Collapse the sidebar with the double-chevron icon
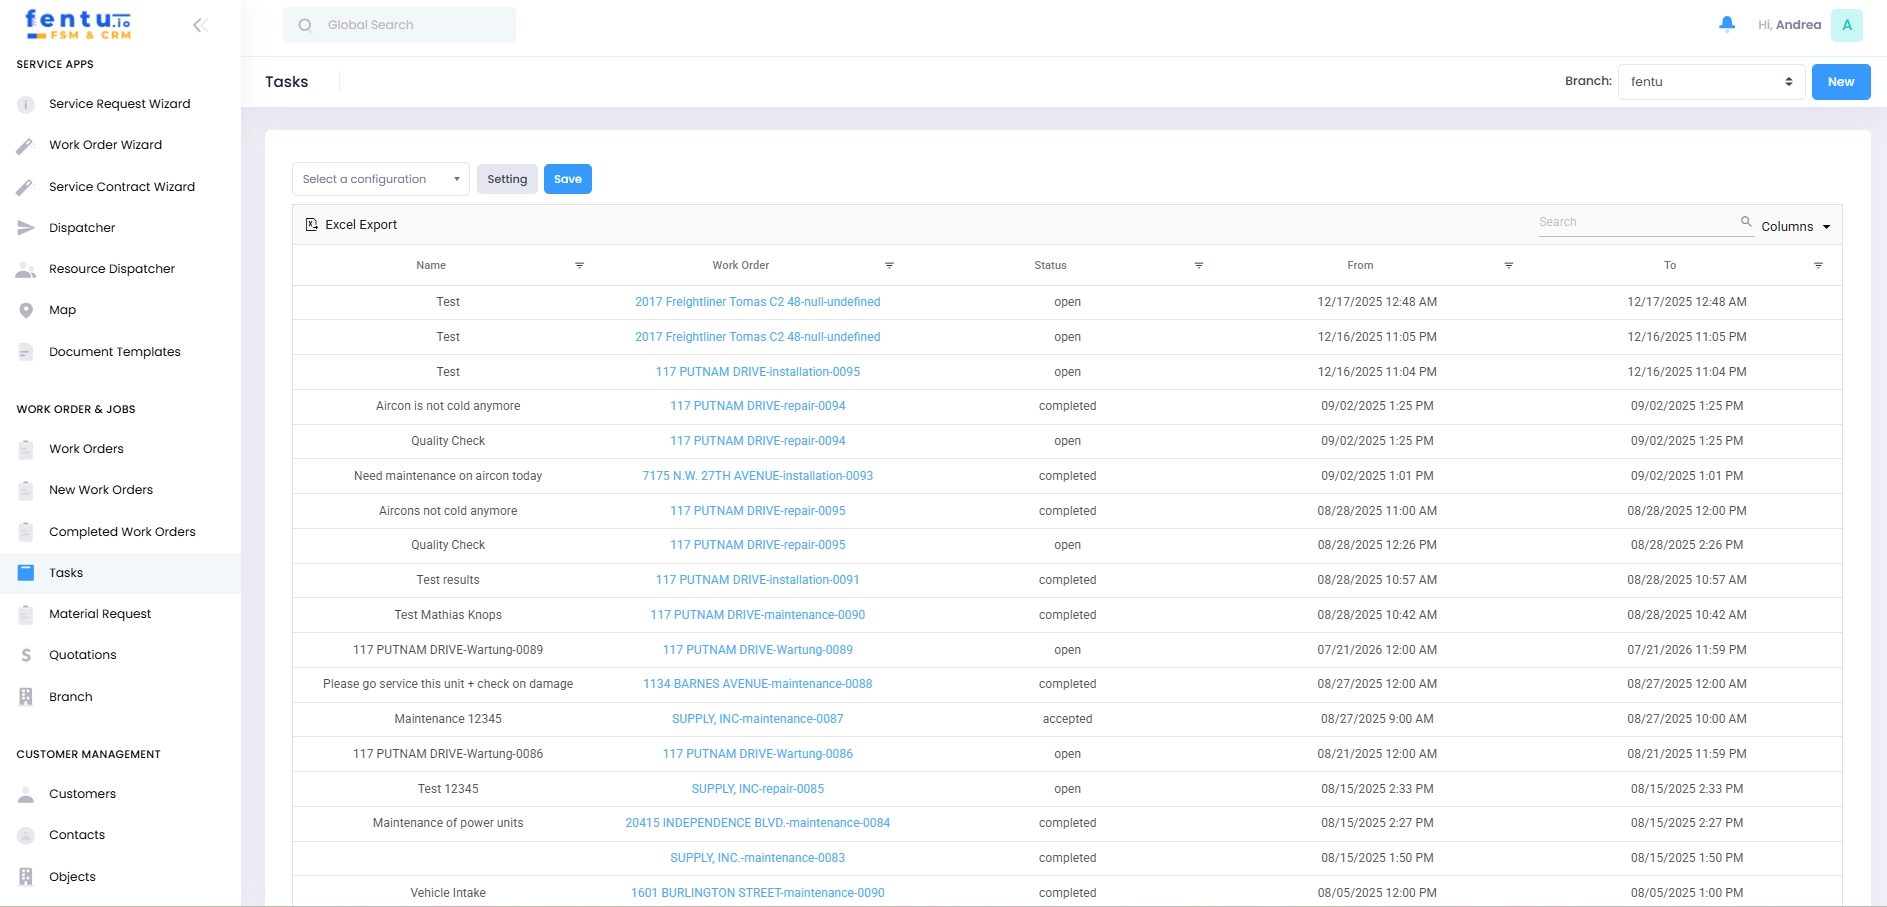The height and width of the screenshot is (907, 1887). [x=200, y=25]
